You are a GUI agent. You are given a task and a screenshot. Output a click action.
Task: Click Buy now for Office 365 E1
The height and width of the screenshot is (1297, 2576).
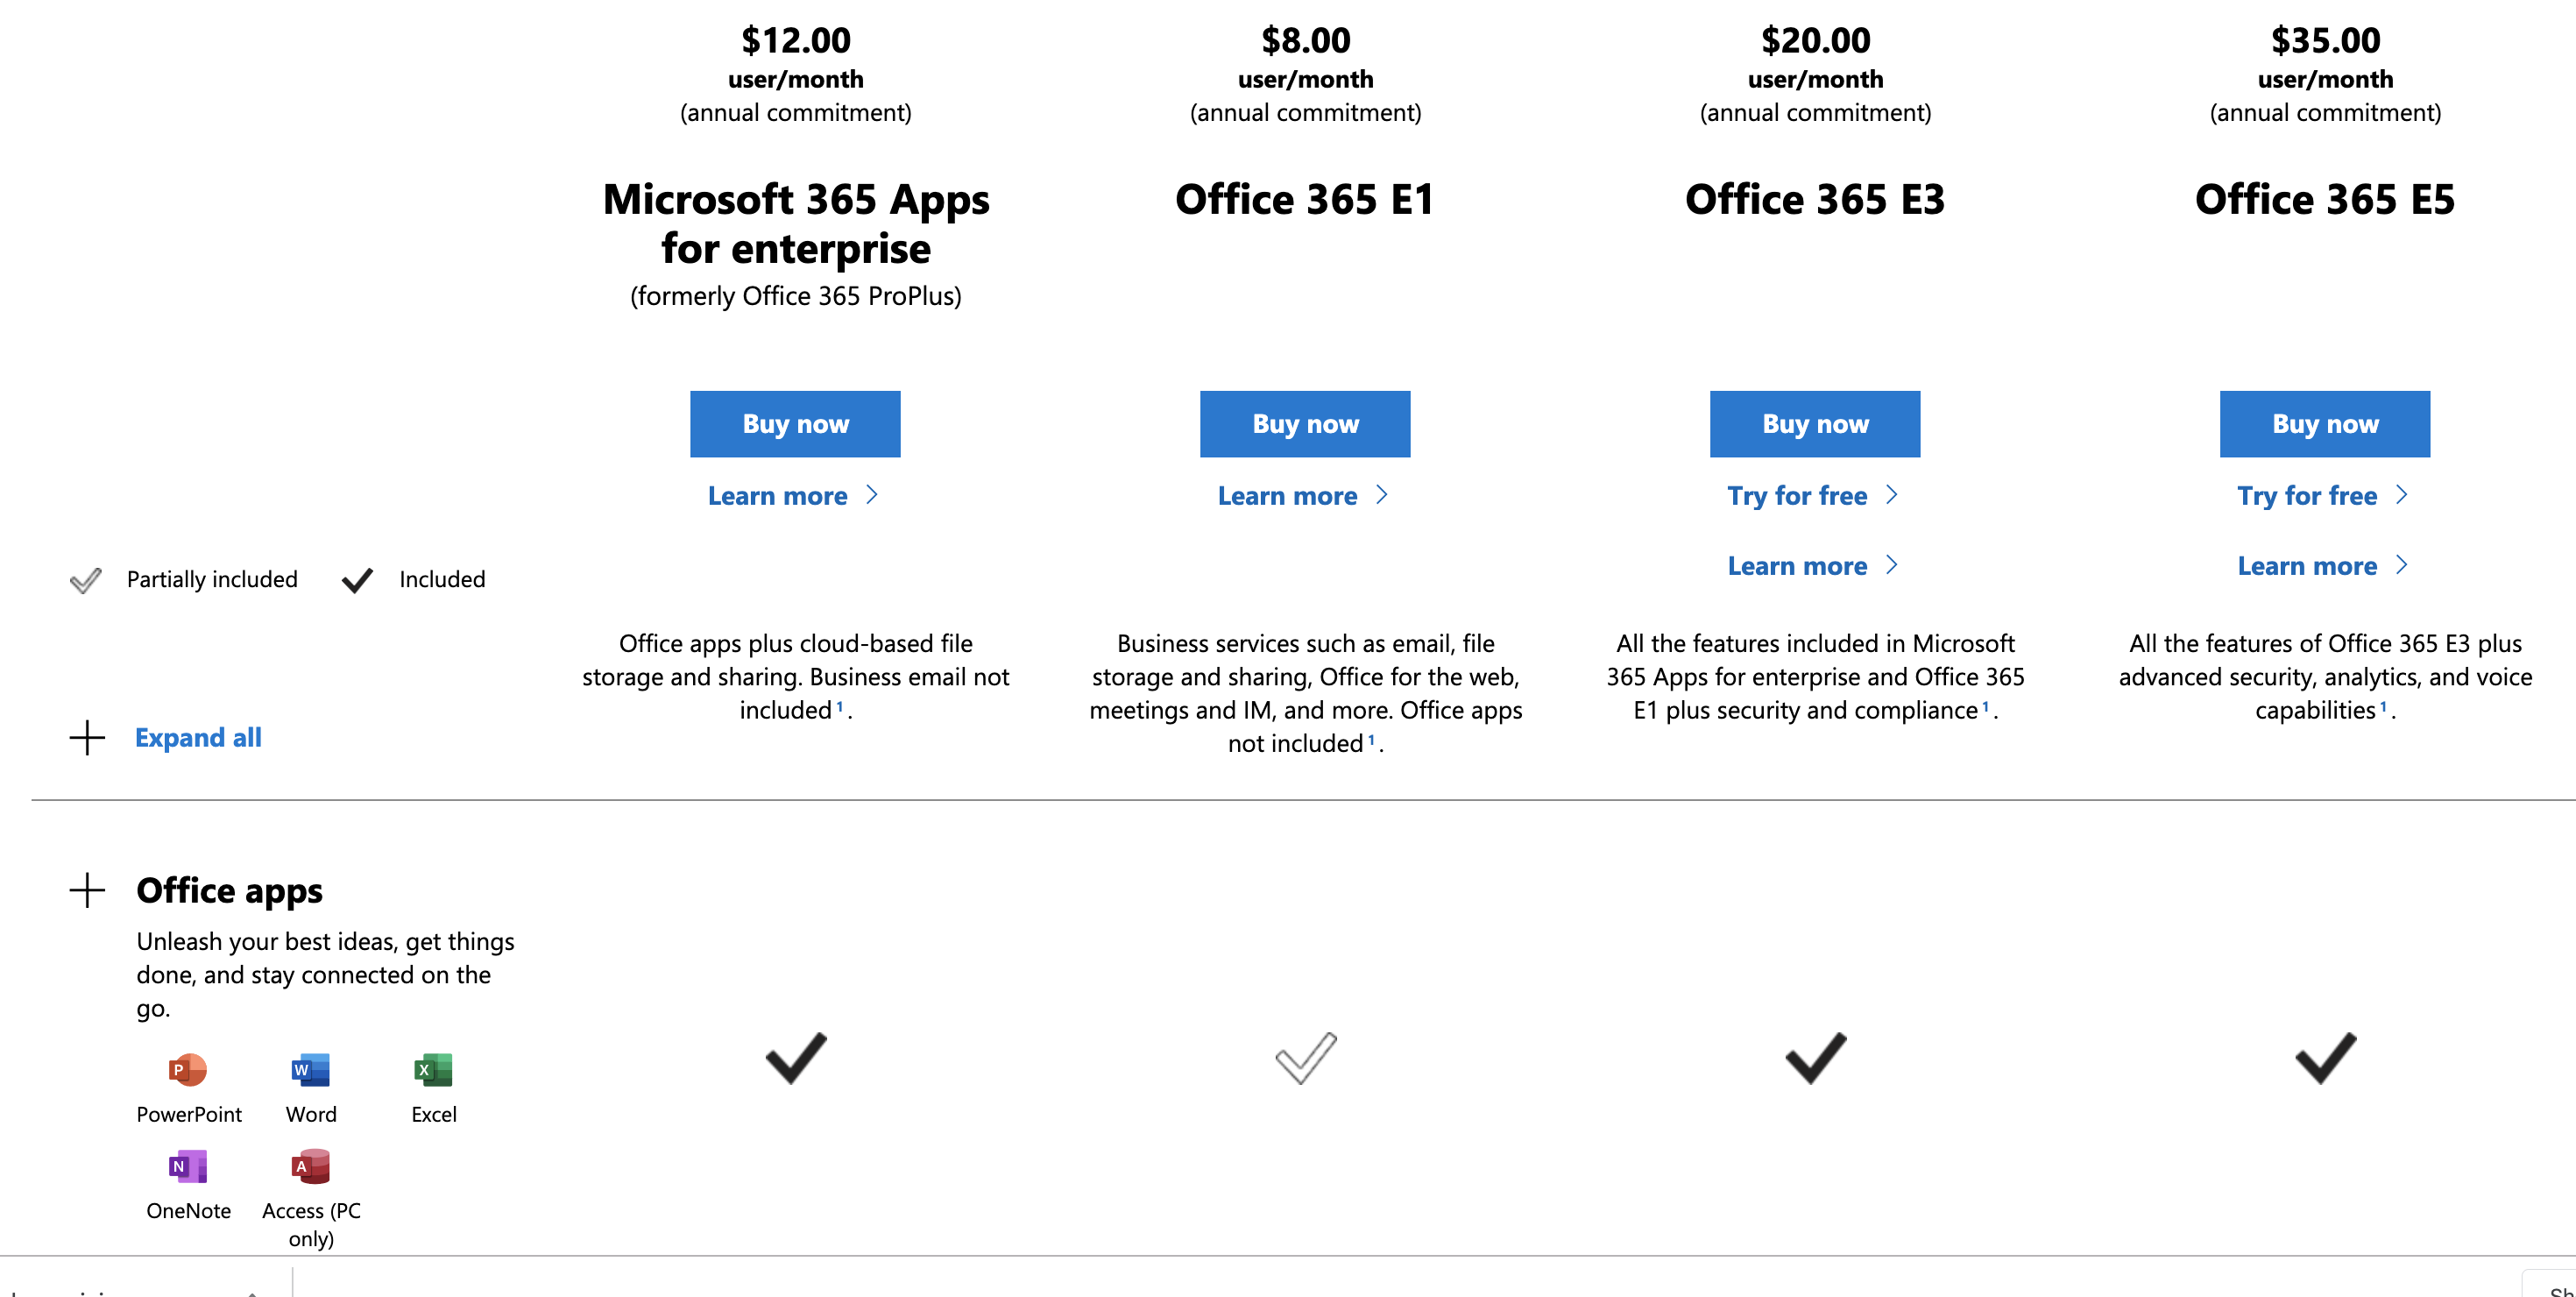tap(1305, 424)
